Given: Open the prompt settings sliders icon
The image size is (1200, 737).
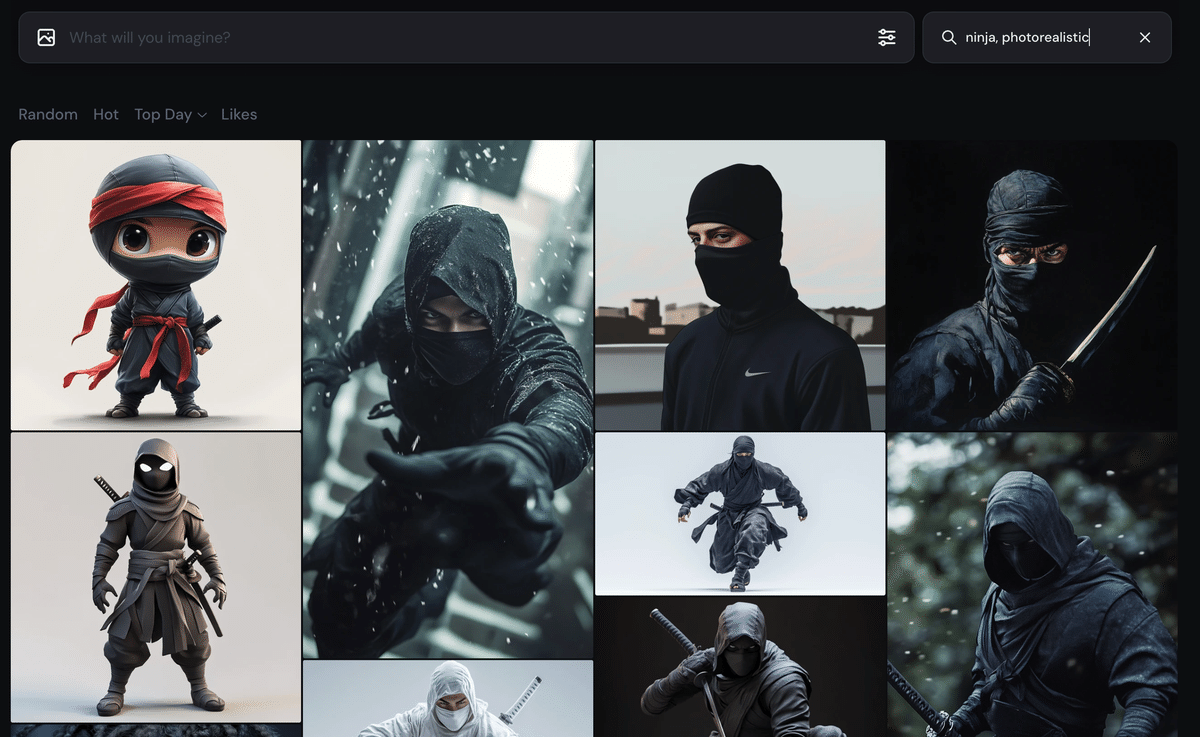Looking at the screenshot, I should 887,37.
